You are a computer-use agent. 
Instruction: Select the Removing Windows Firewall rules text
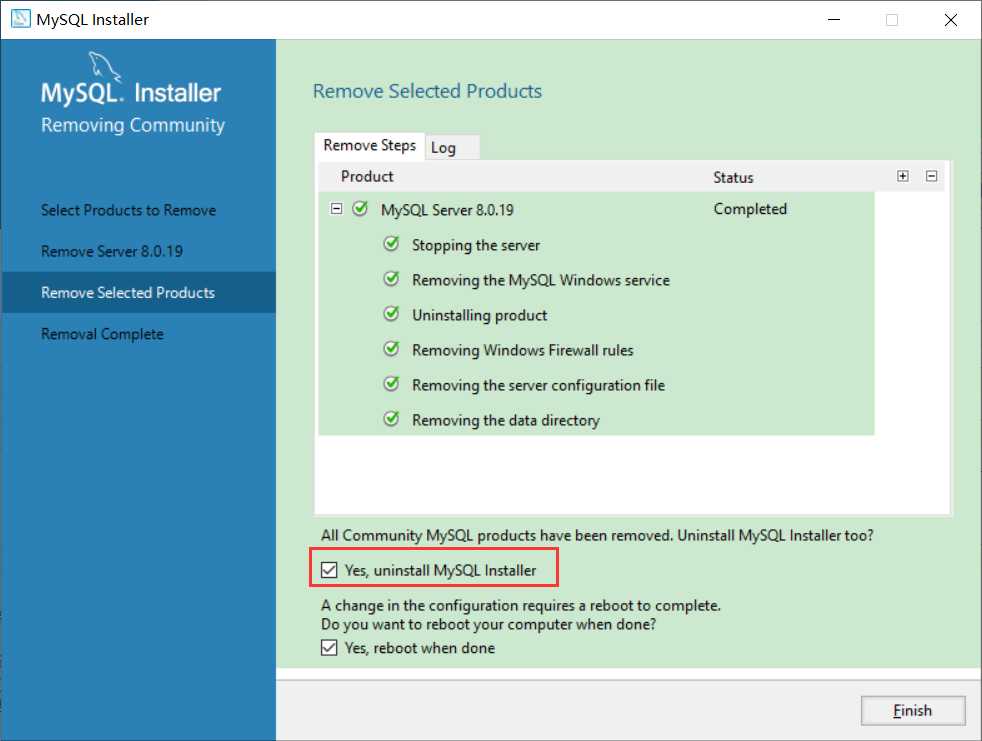point(523,350)
